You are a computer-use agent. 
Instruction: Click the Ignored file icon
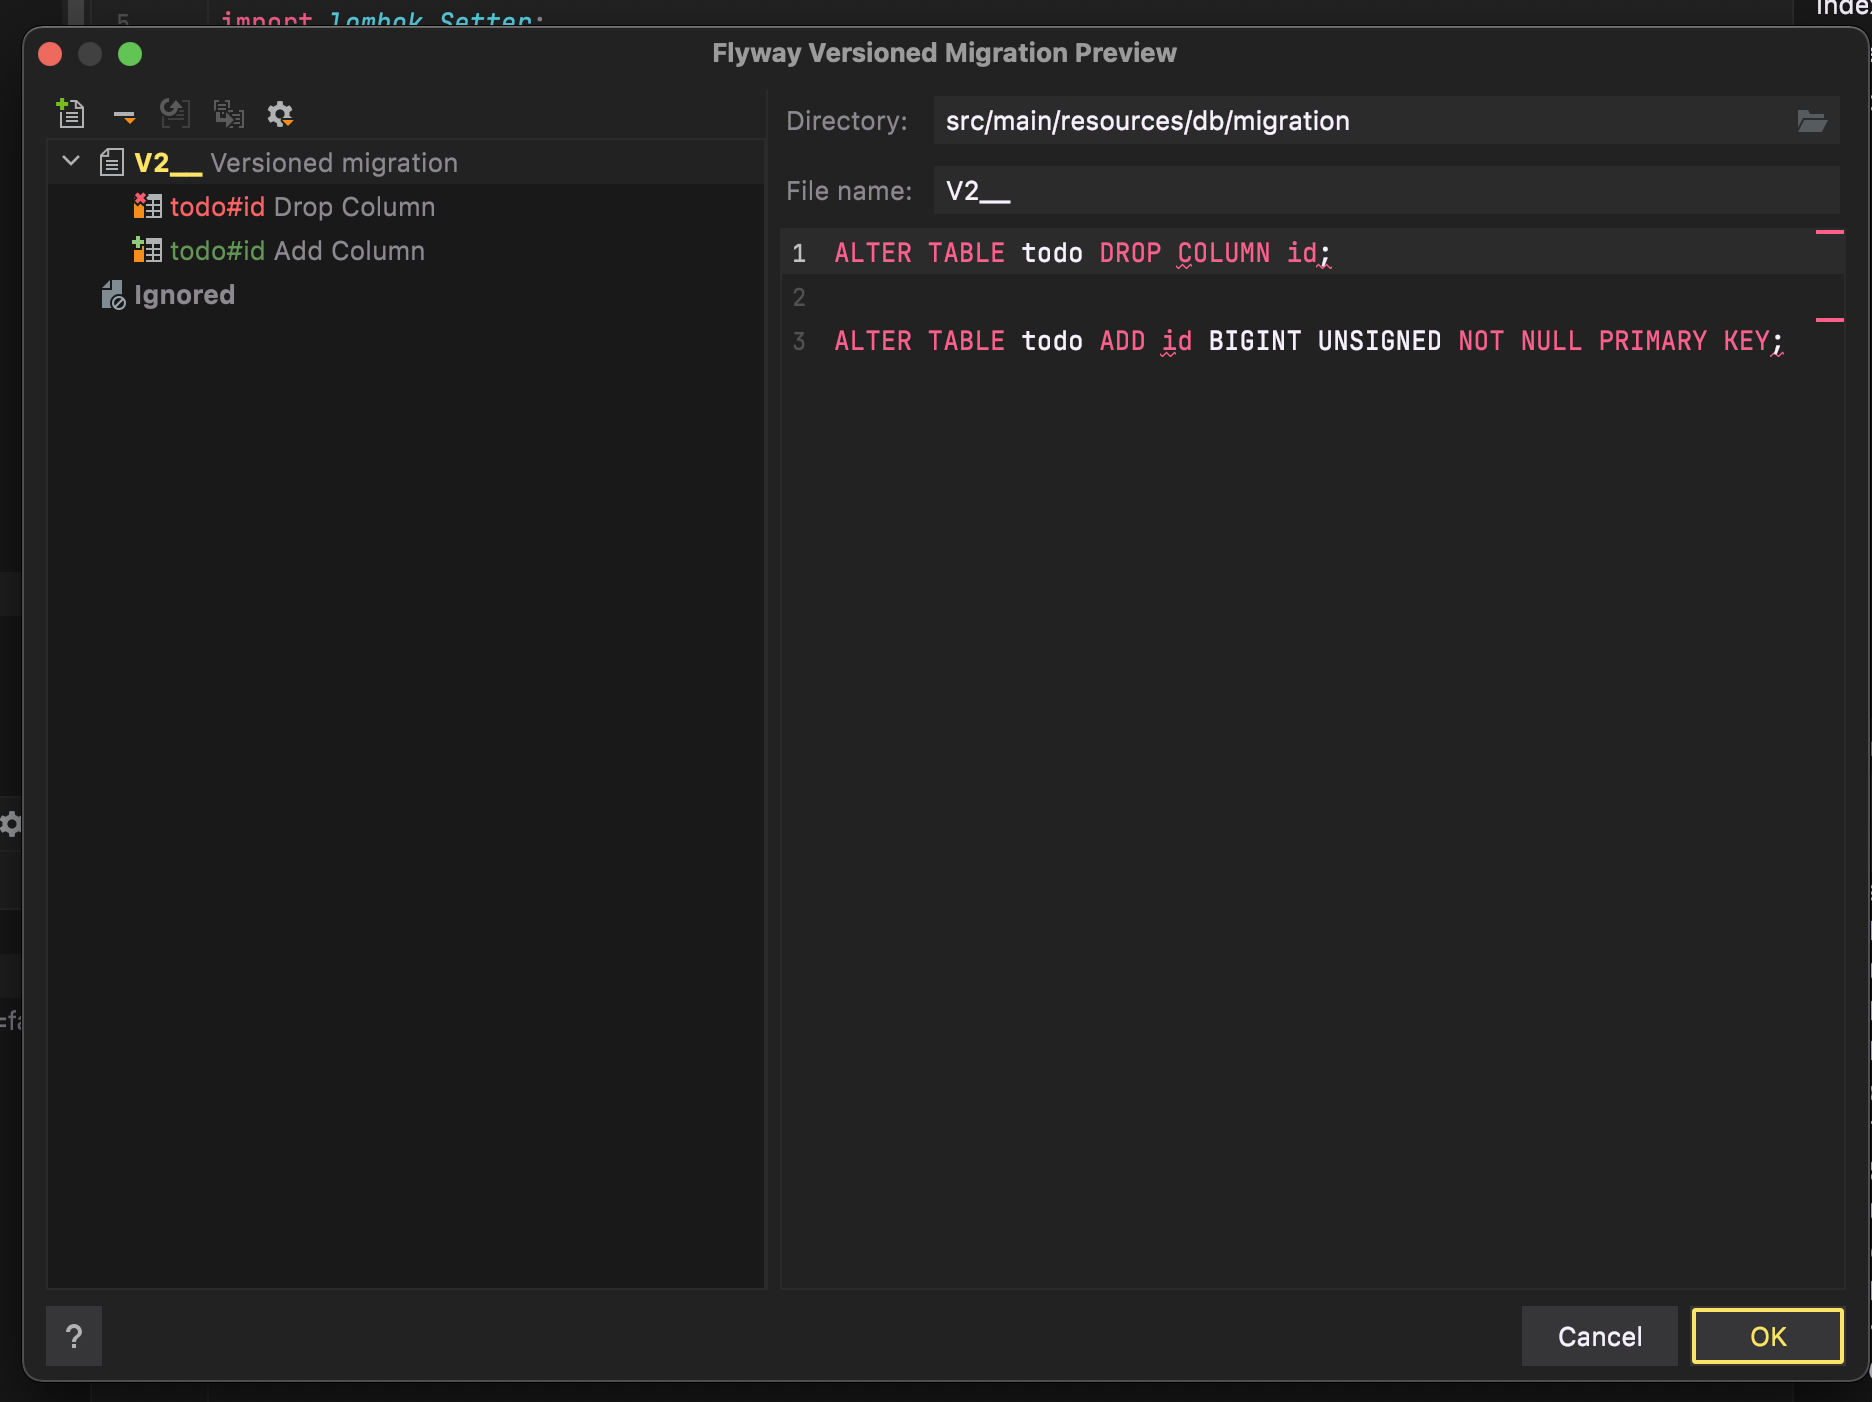[x=113, y=295]
